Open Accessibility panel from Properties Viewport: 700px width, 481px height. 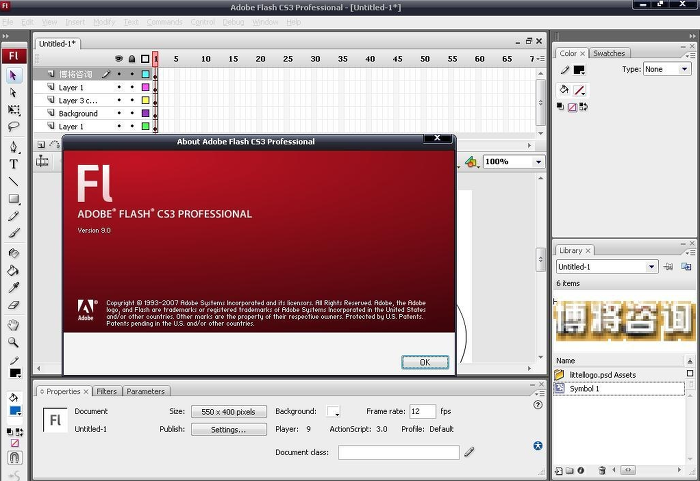click(538, 445)
